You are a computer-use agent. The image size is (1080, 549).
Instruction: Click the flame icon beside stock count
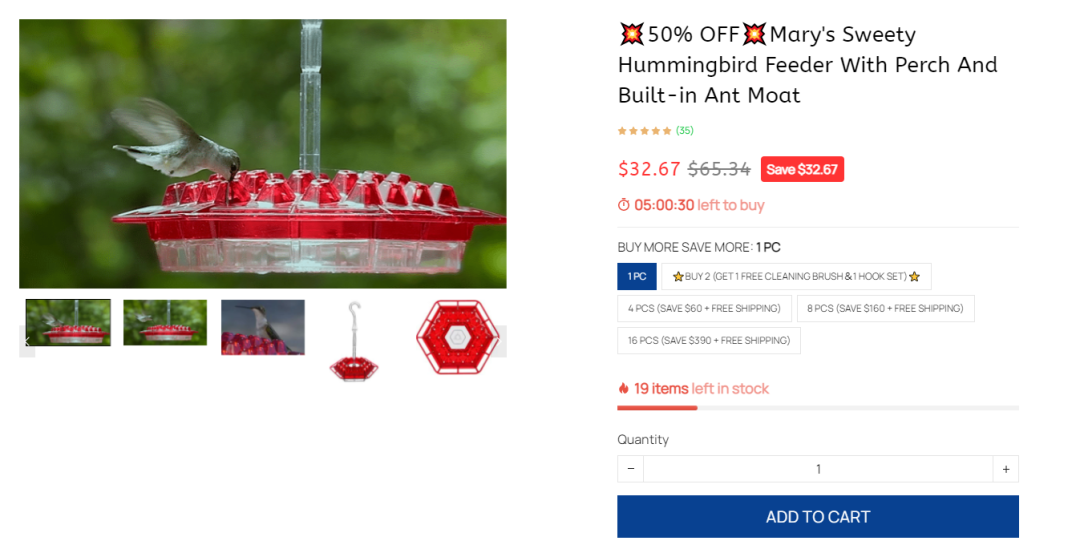pos(624,389)
